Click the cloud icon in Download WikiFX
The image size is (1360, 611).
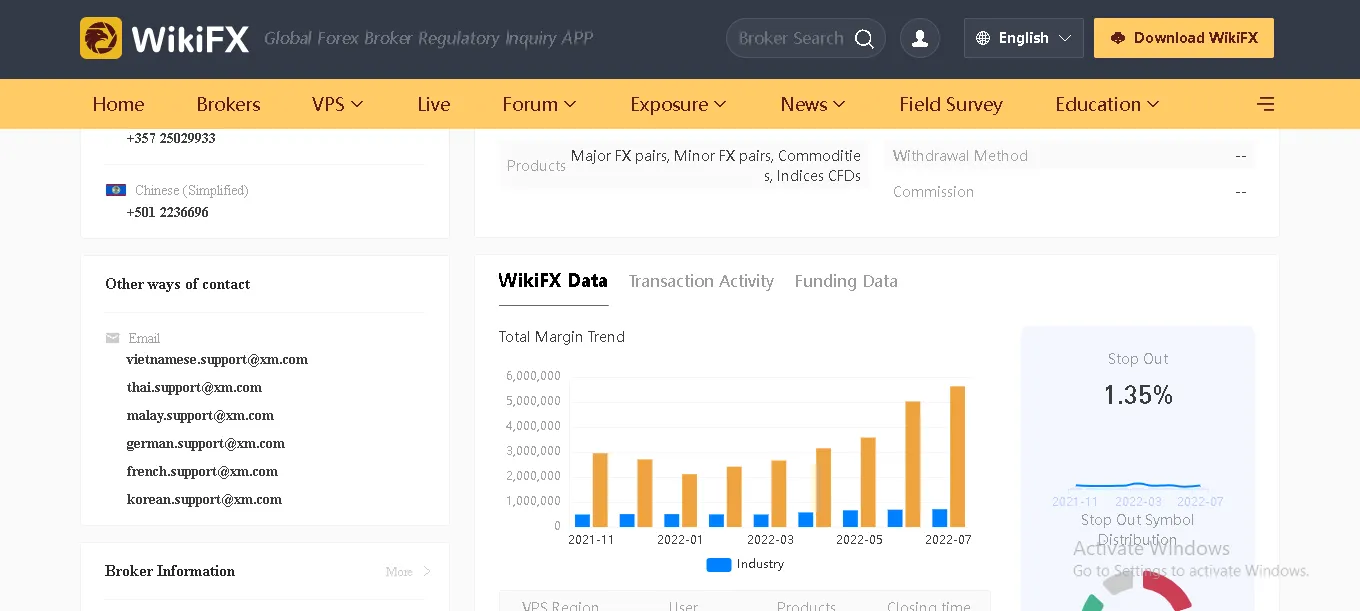[1118, 38]
